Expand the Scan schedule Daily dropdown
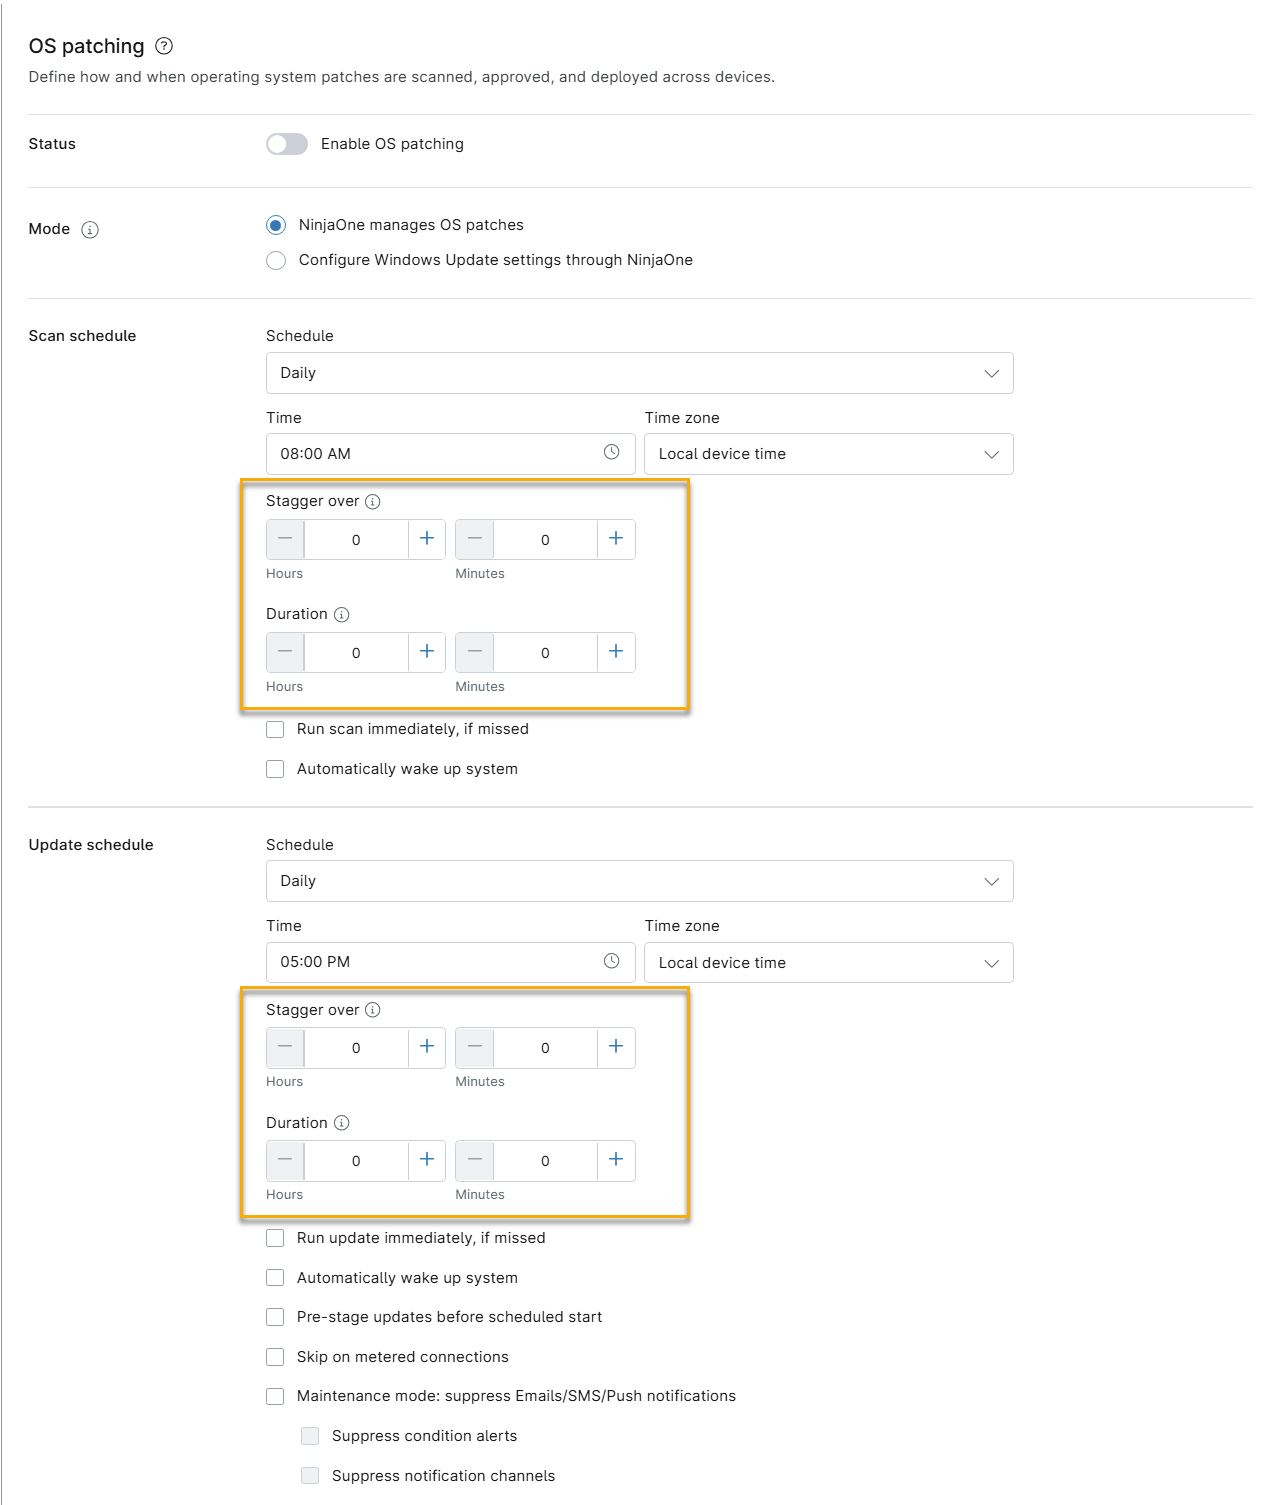The height and width of the screenshot is (1505, 1265). tap(640, 373)
